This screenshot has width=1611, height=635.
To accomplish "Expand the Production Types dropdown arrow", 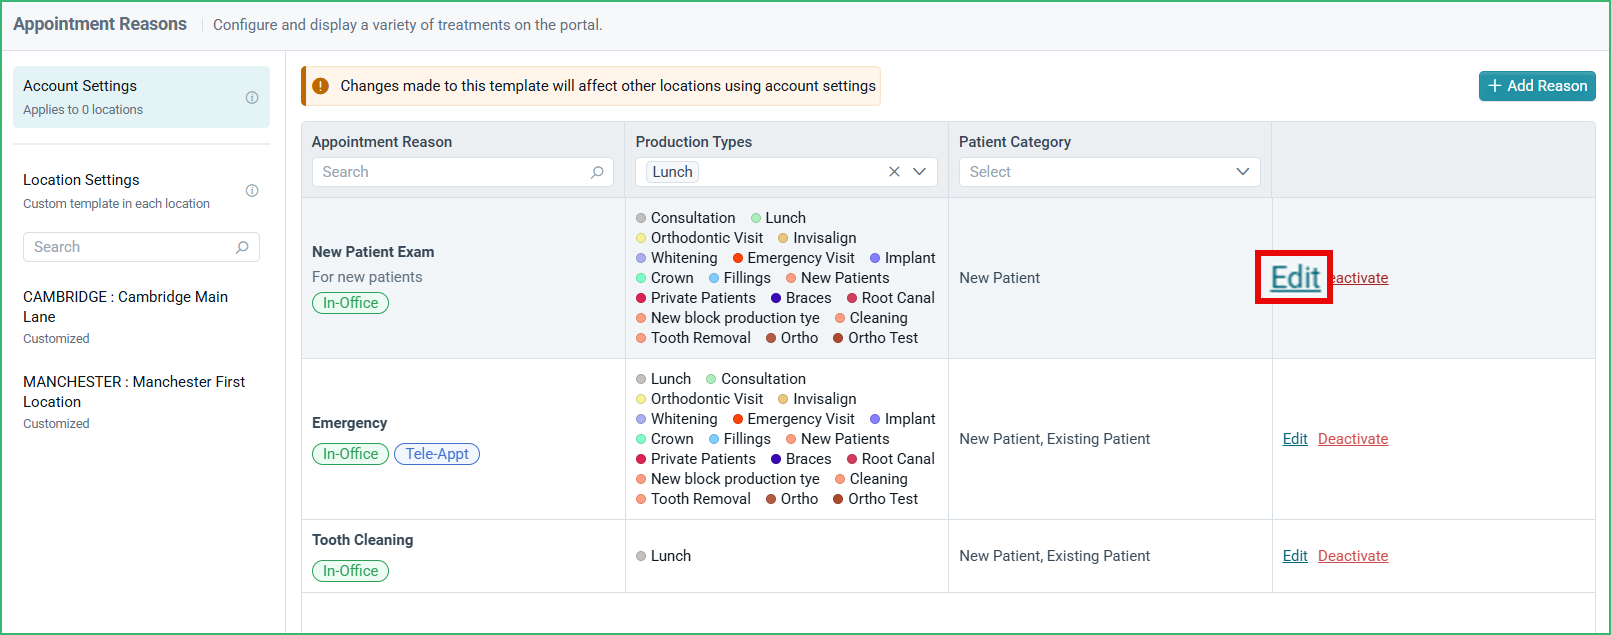I will click(920, 172).
